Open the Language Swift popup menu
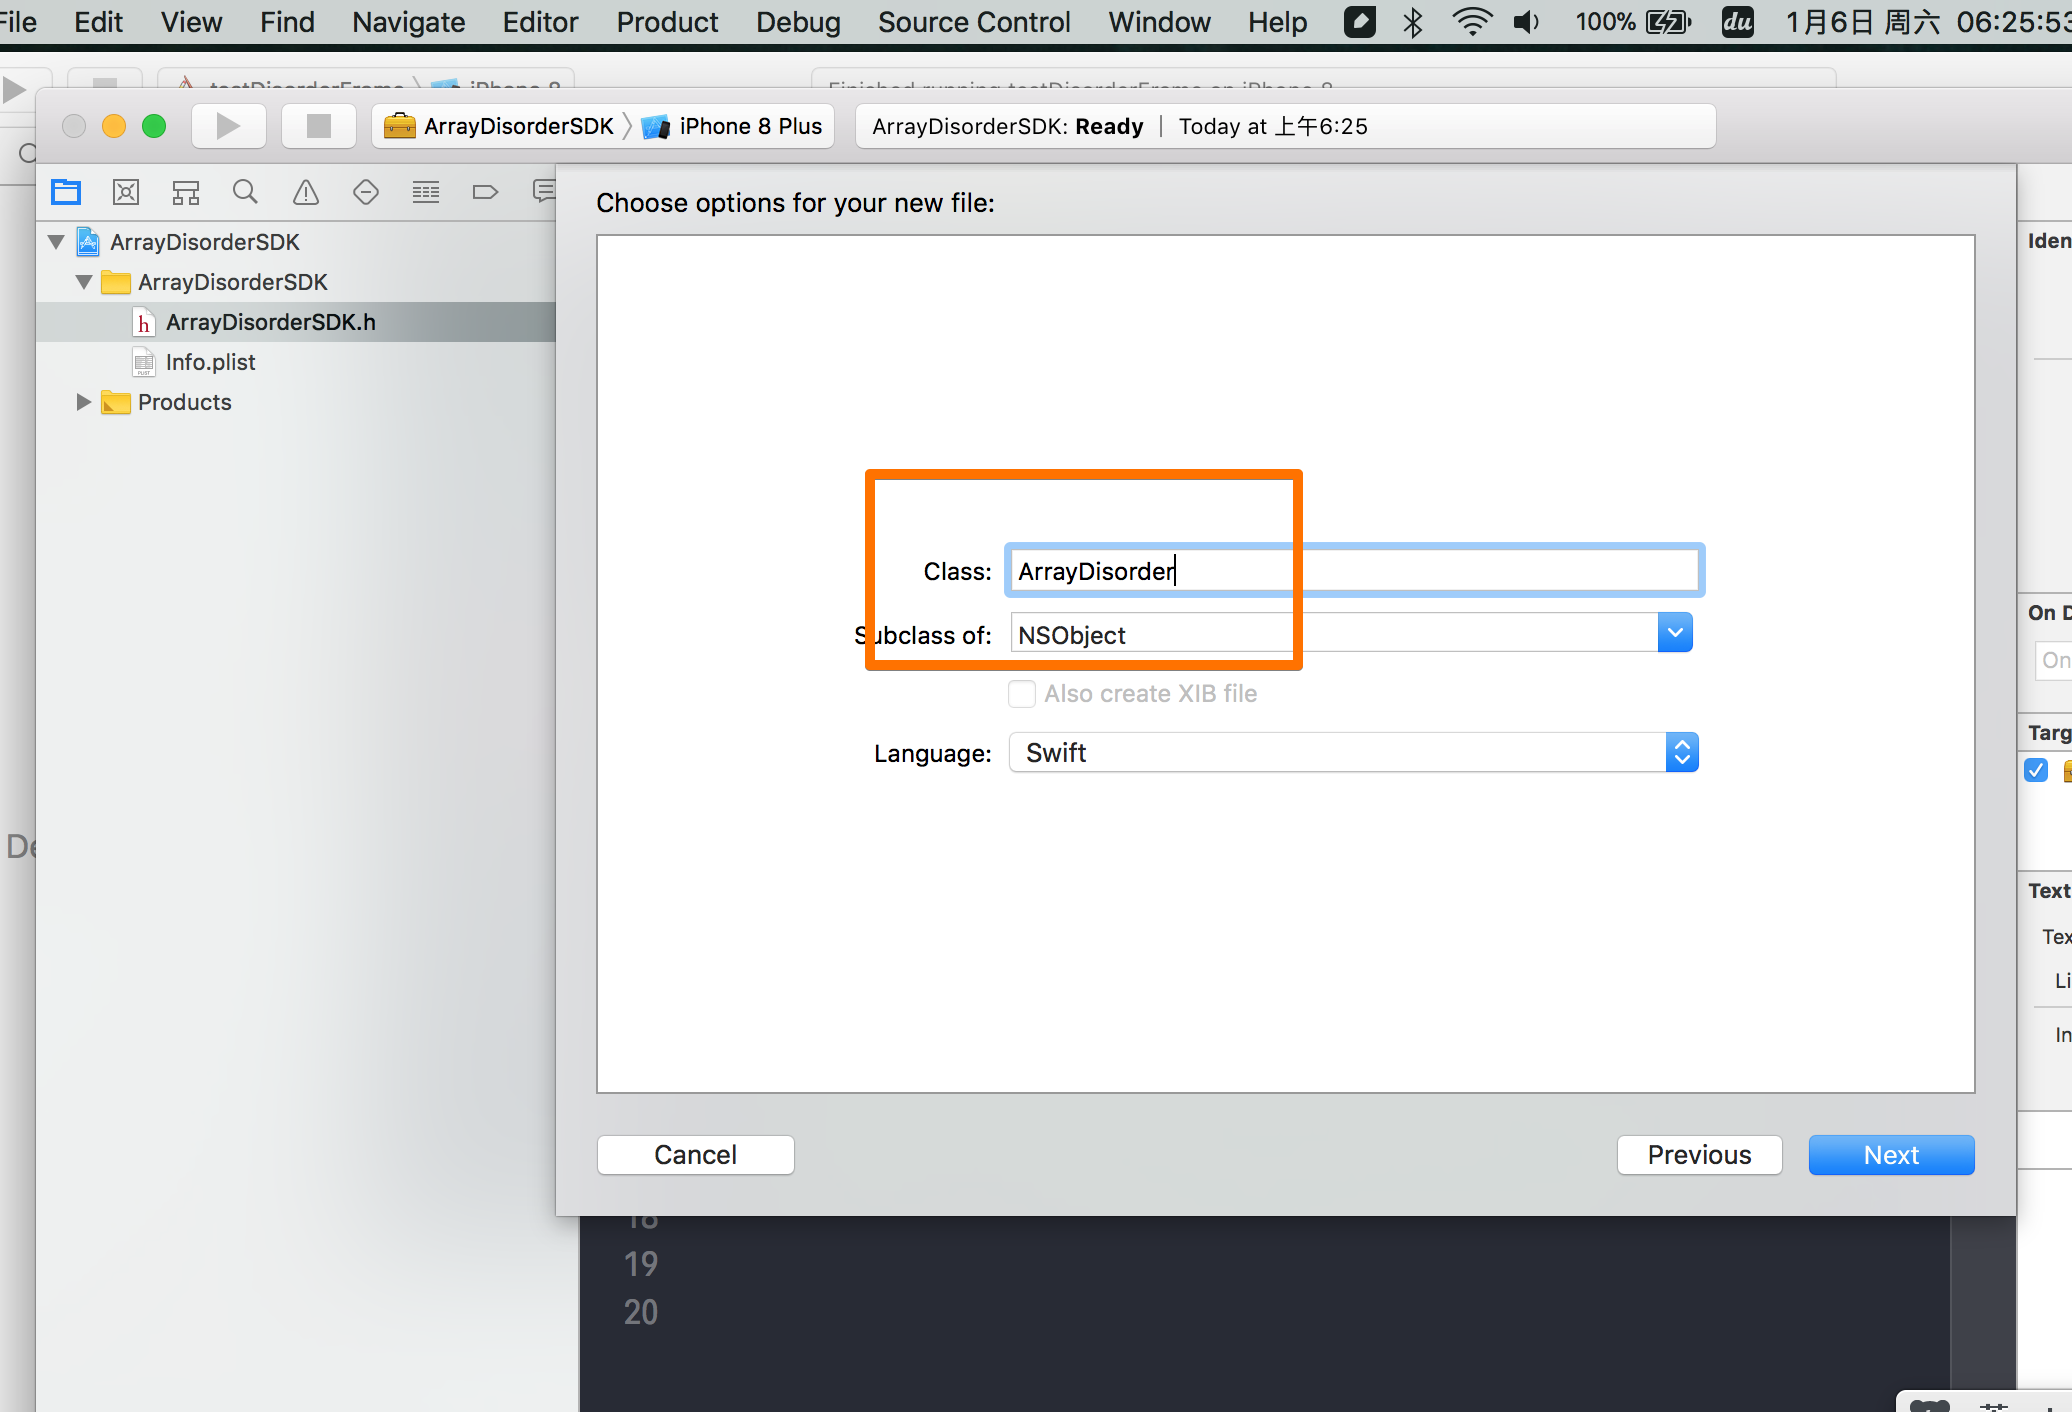 [x=1353, y=753]
